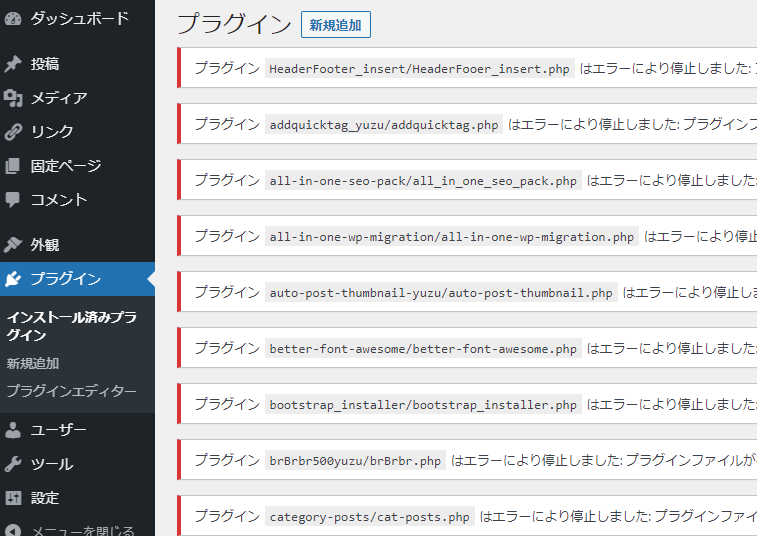Click the Dashboard gauge icon
This screenshot has width=757, height=536.
pyautogui.click(x=13, y=18)
